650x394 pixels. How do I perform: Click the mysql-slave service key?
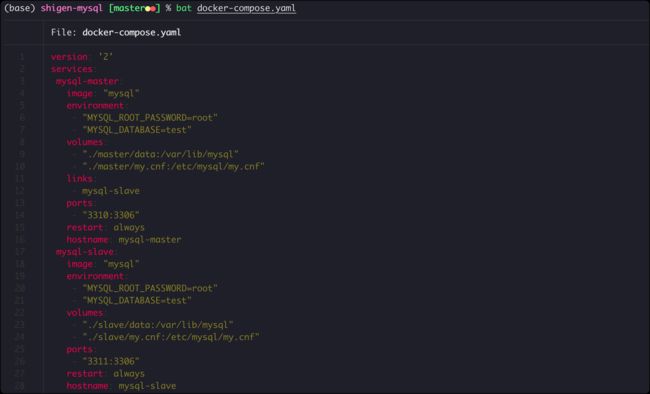click(x=85, y=252)
